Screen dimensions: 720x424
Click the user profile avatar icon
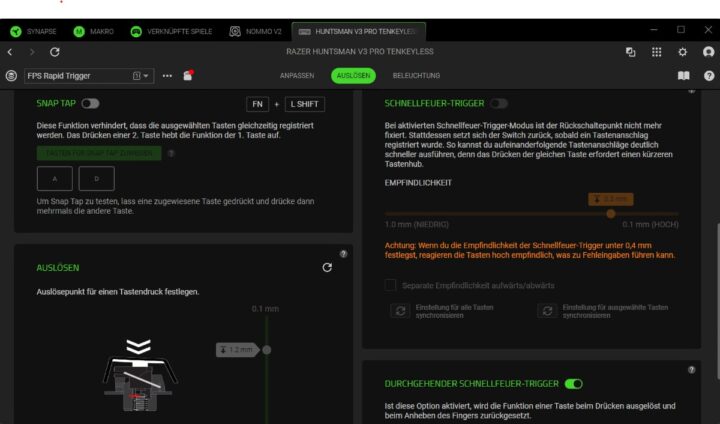tap(709, 51)
